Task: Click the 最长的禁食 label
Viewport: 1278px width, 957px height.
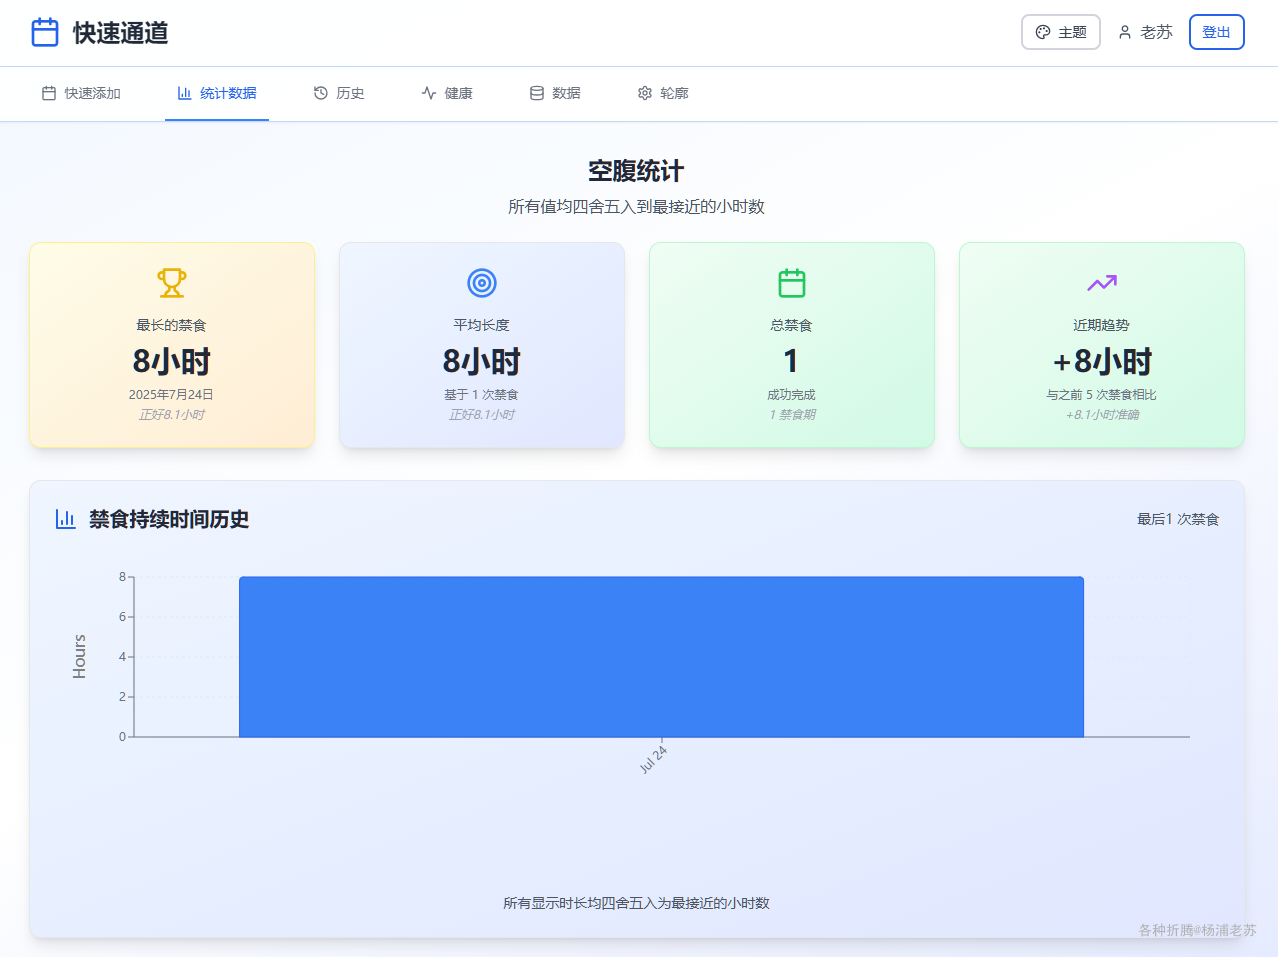Action: pyautogui.click(x=172, y=325)
